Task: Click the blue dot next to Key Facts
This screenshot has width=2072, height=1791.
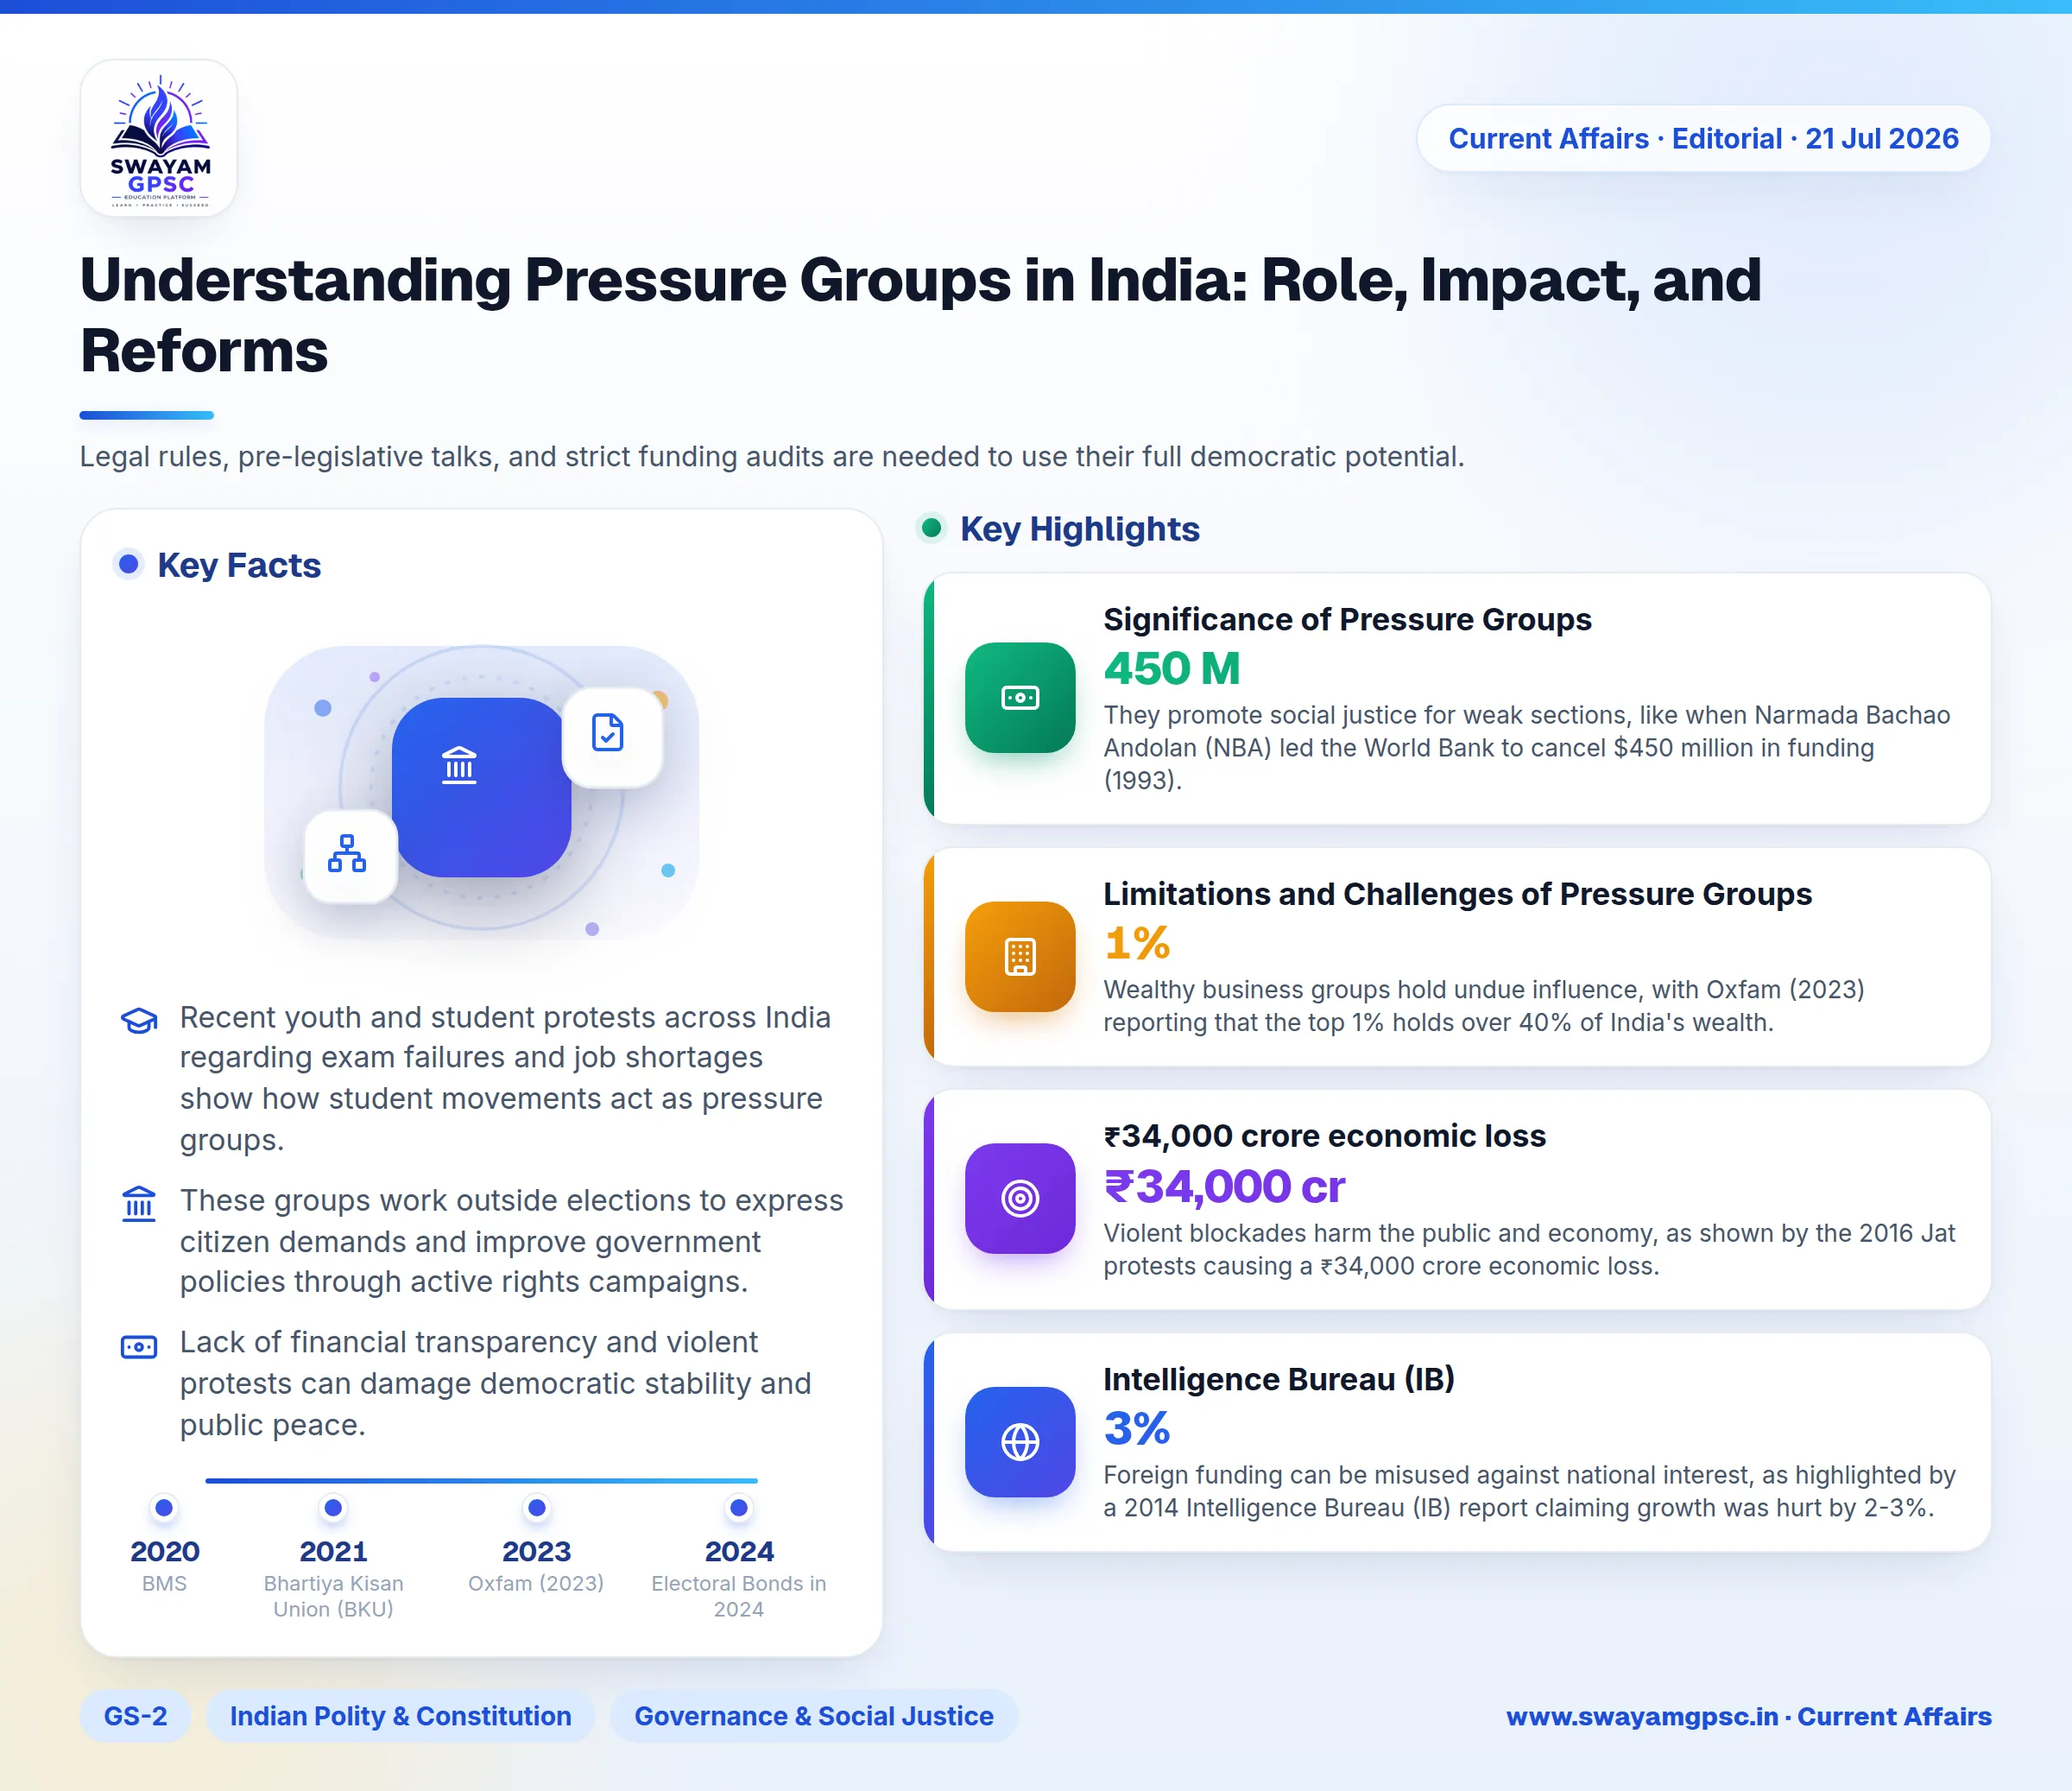Action: [x=128, y=564]
